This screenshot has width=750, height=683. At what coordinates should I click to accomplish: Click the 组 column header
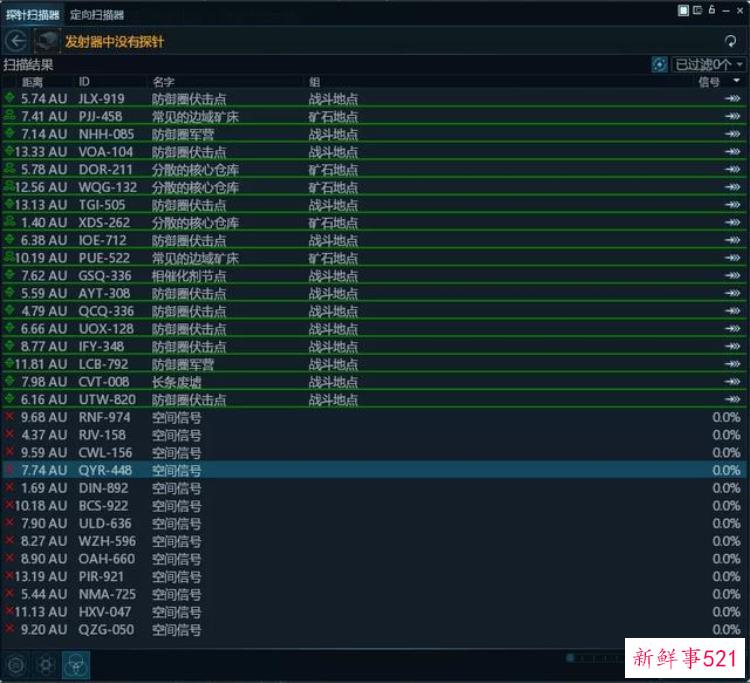(x=314, y=81)
